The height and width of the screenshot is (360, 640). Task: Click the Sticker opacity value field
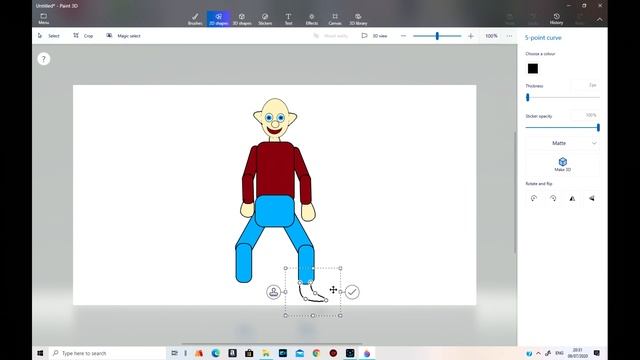tap(585, 115)
